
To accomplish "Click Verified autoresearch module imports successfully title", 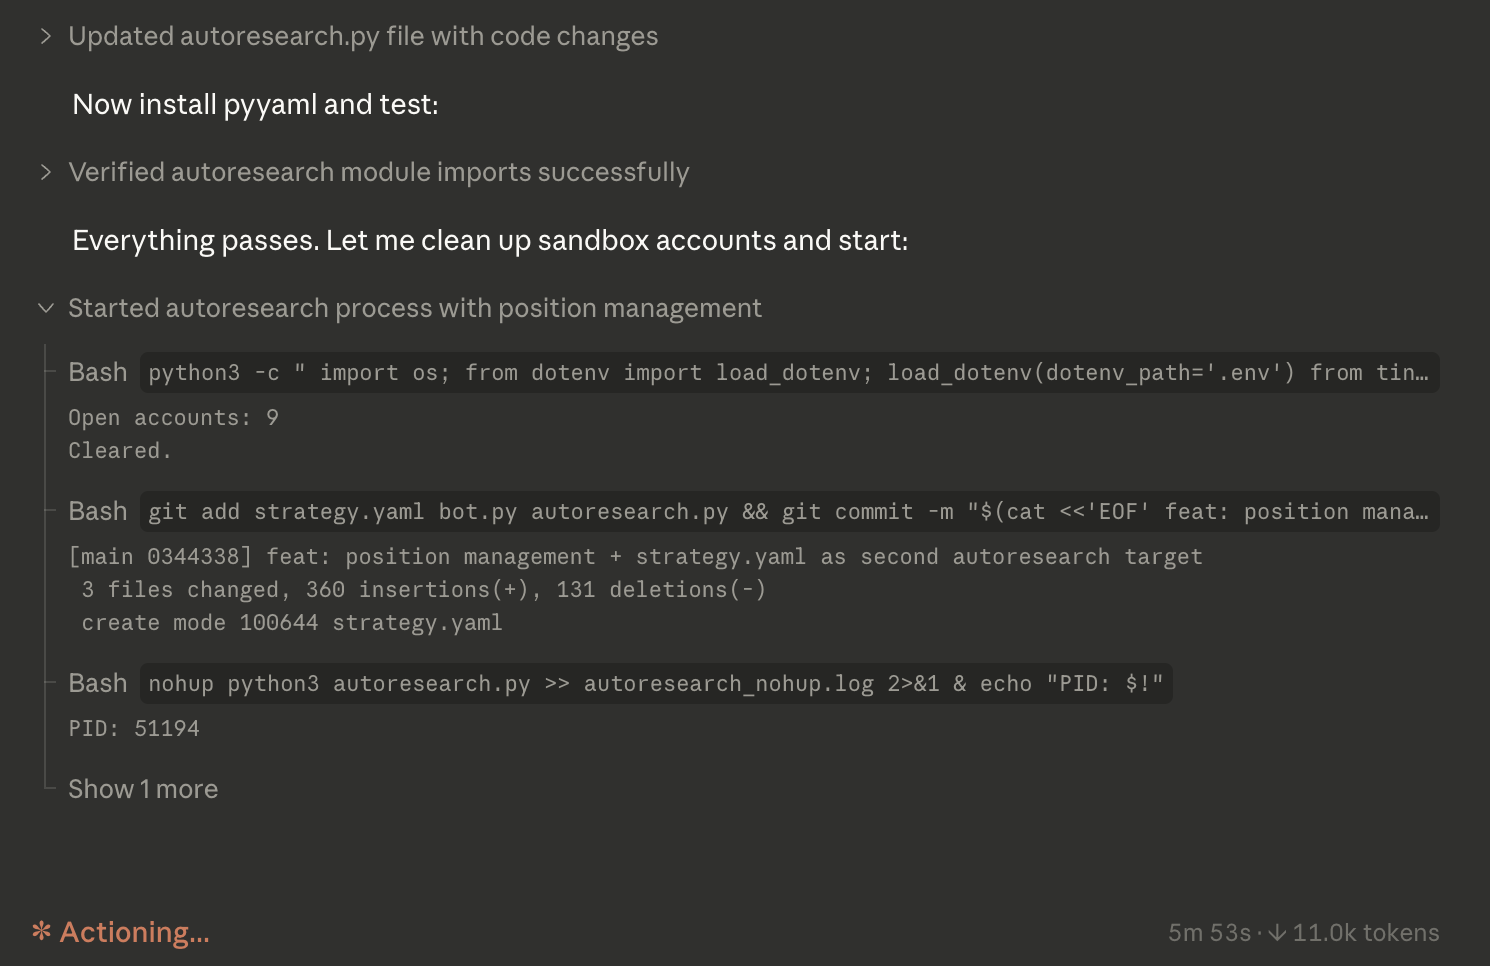I will click(379, 172).
